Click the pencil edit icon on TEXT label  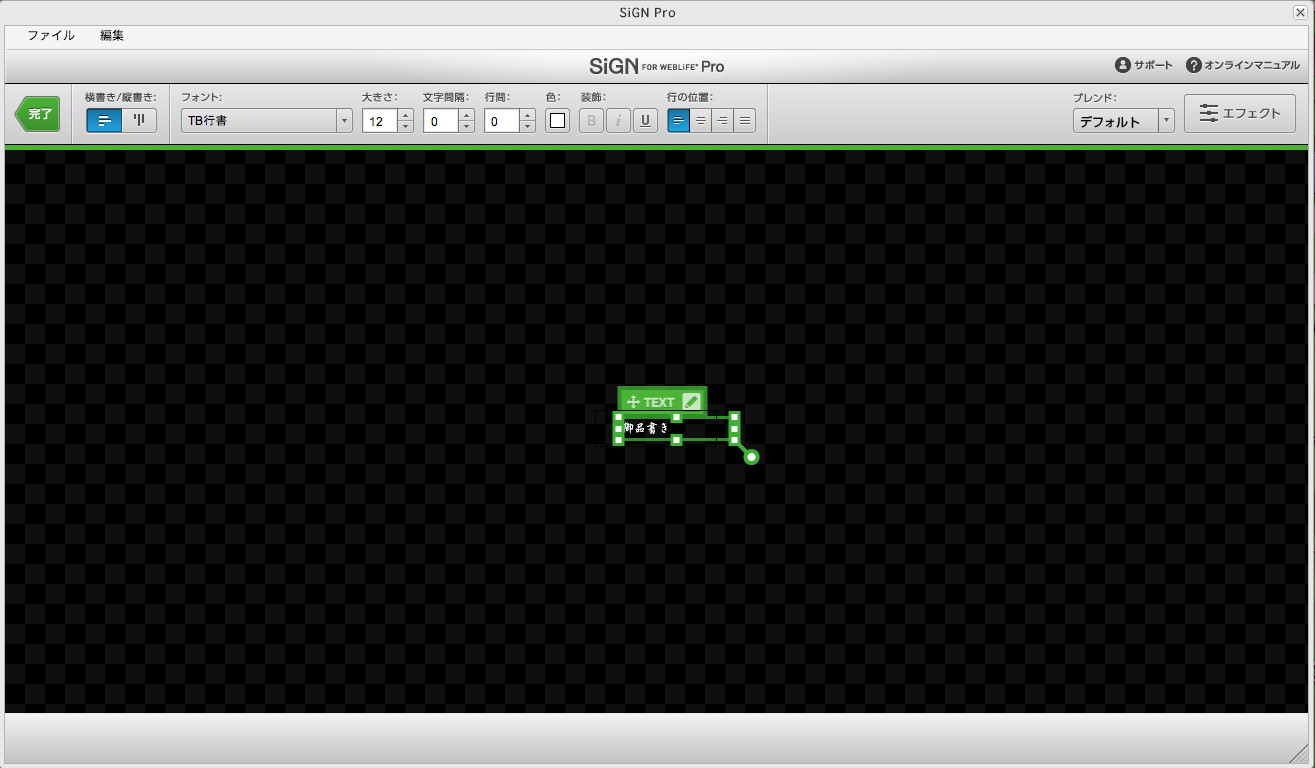[692, 400]
